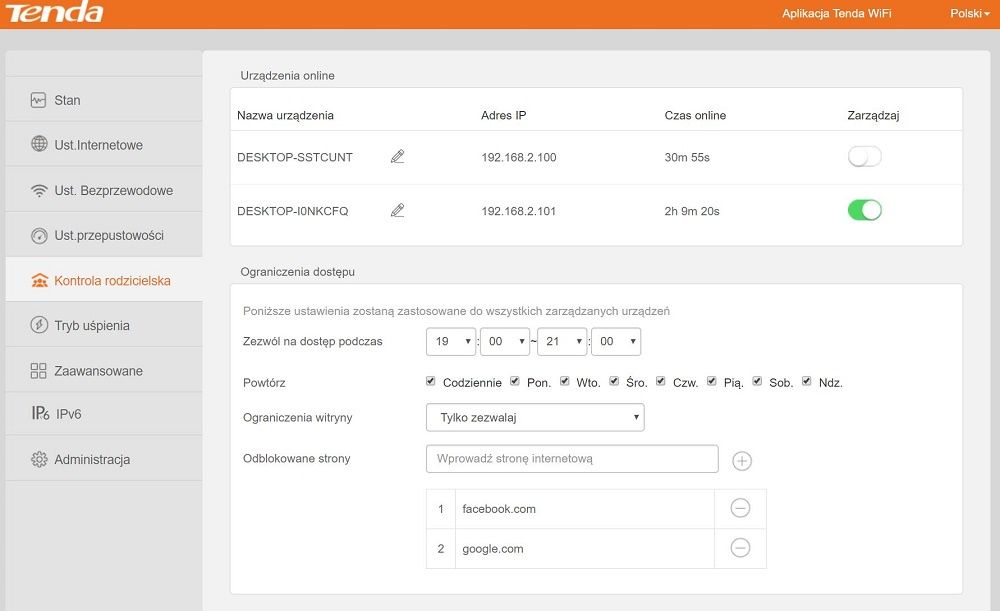Viewport: 1000px width, 611px height.
Task: Click the Adres IP column header
Action: tap(503, 115)
